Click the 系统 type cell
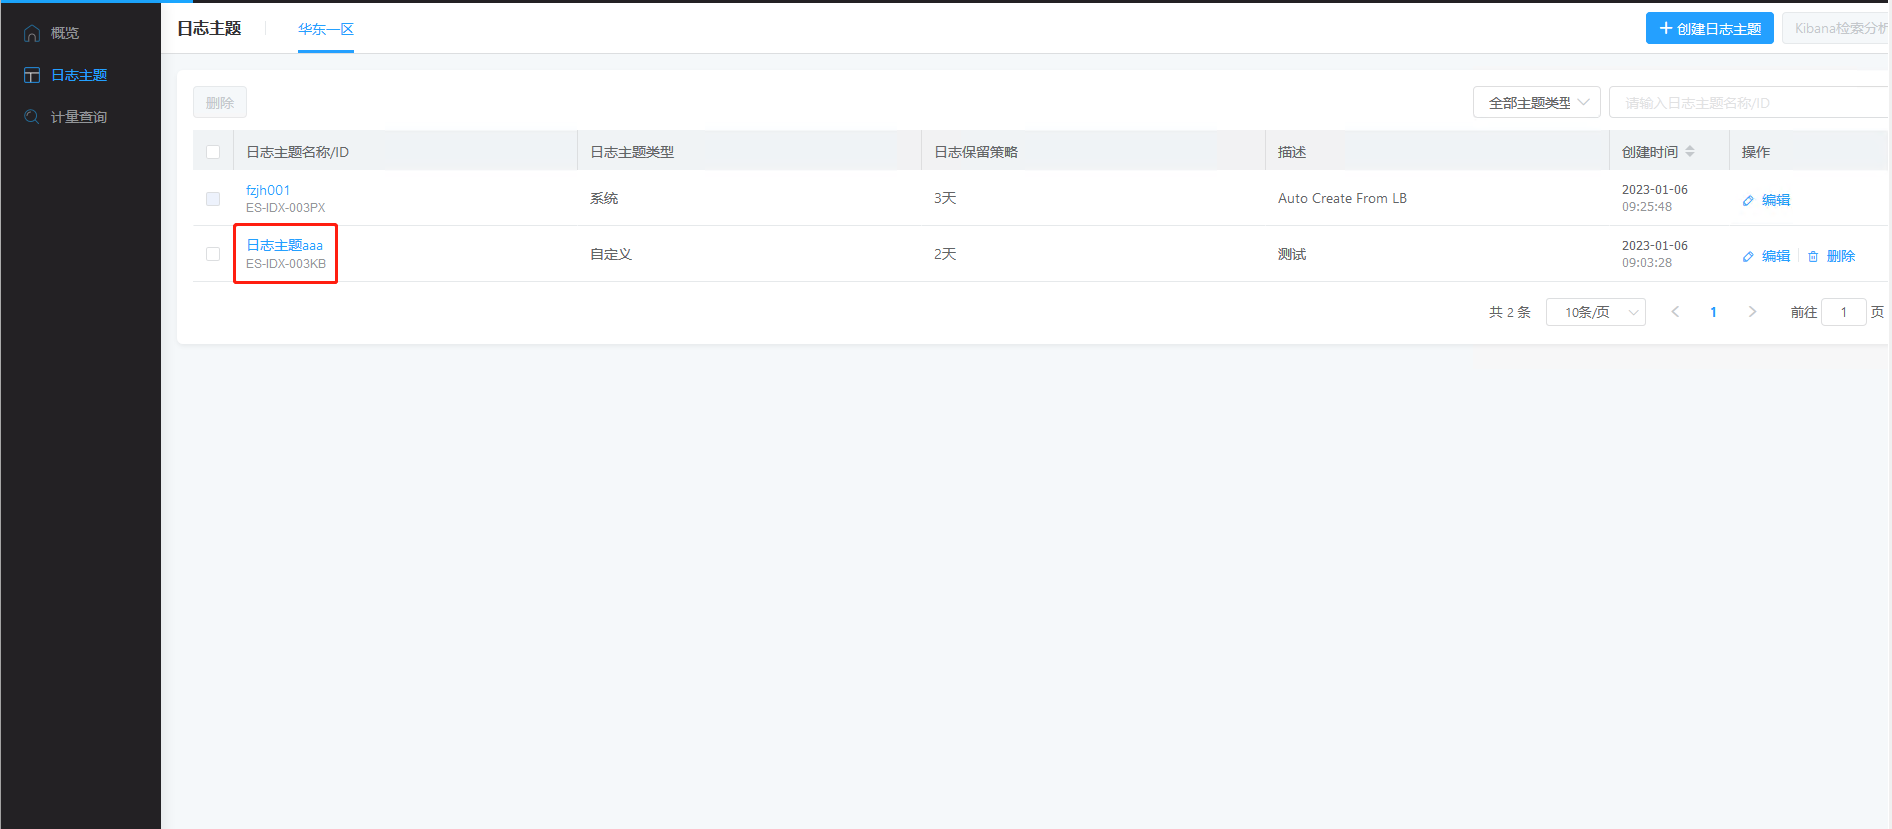Viewport: 1892px width, 829px height. pos(604,198)
